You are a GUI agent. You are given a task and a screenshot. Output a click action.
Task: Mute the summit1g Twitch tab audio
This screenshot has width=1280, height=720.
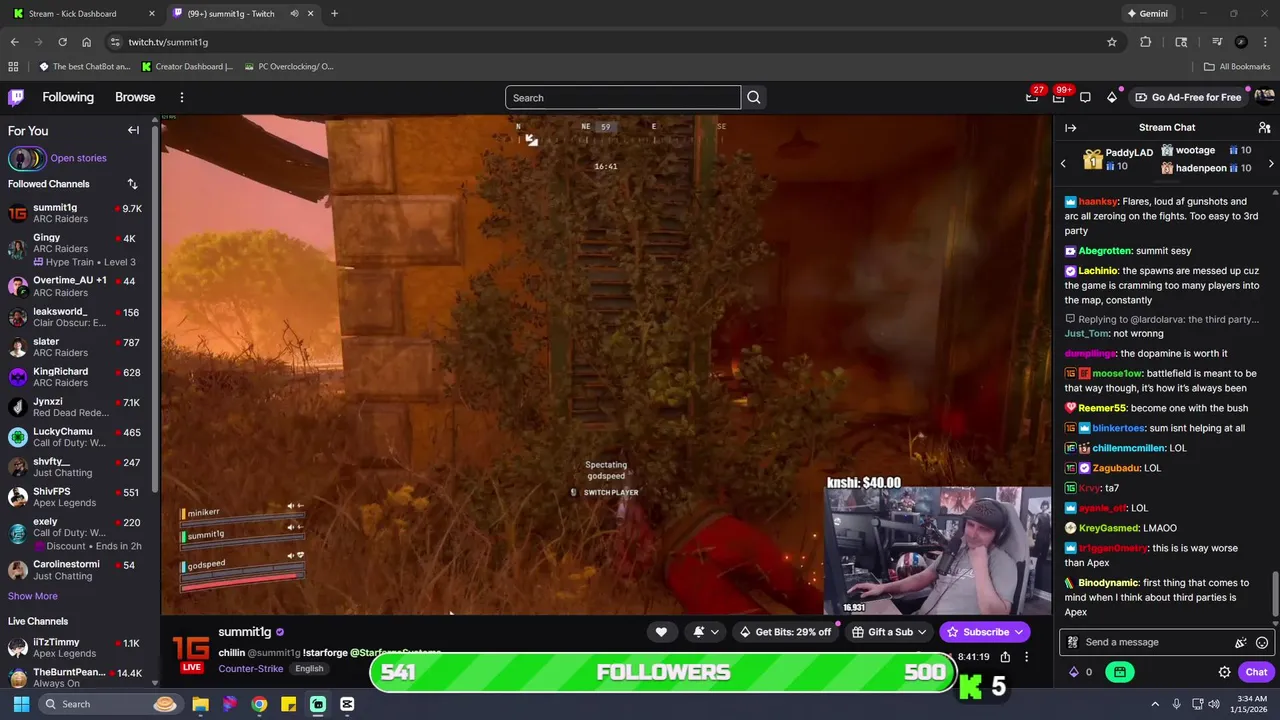click(295, 14)
